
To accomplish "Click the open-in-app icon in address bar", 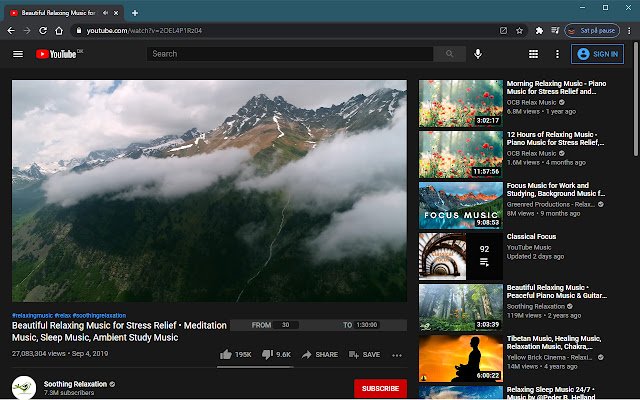I will point(503,31).
